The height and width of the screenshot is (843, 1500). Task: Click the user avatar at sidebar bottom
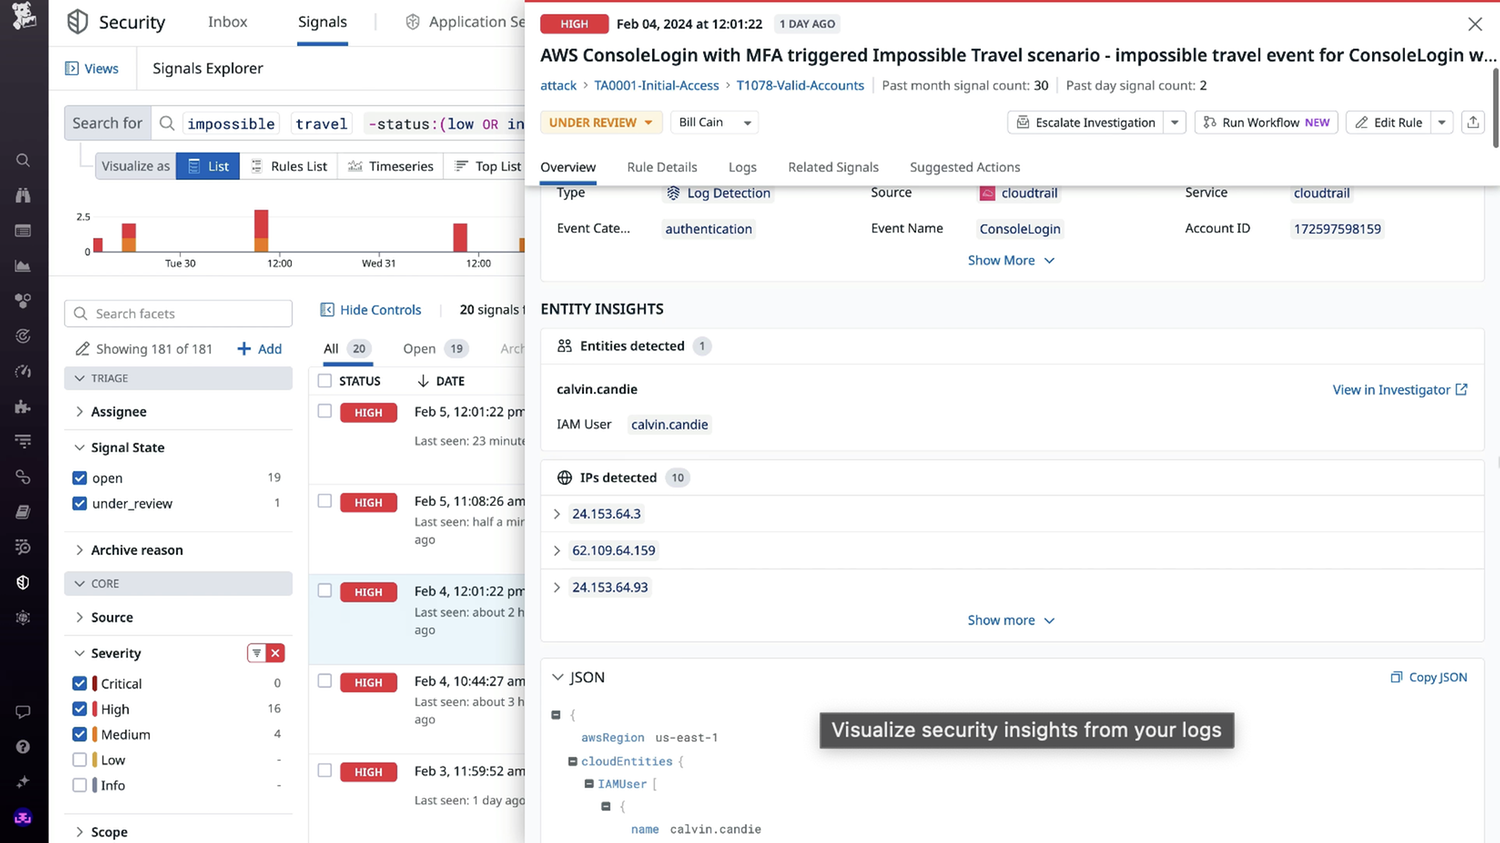coord(23,817)
